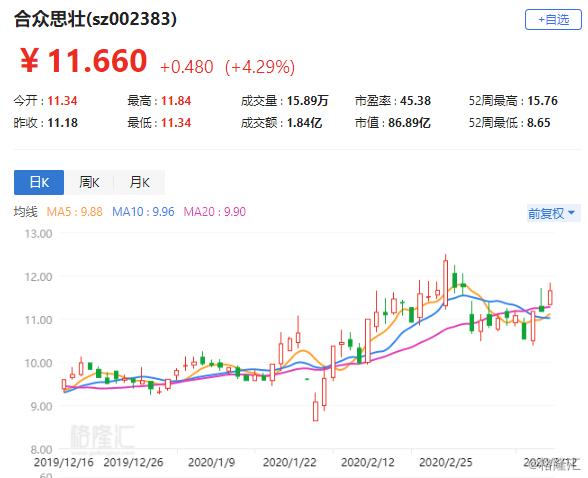The width and height of the screenshot is (588, 478).
Task: Click x-axis date 2019/12/26
Action: [x=133, y=462]
